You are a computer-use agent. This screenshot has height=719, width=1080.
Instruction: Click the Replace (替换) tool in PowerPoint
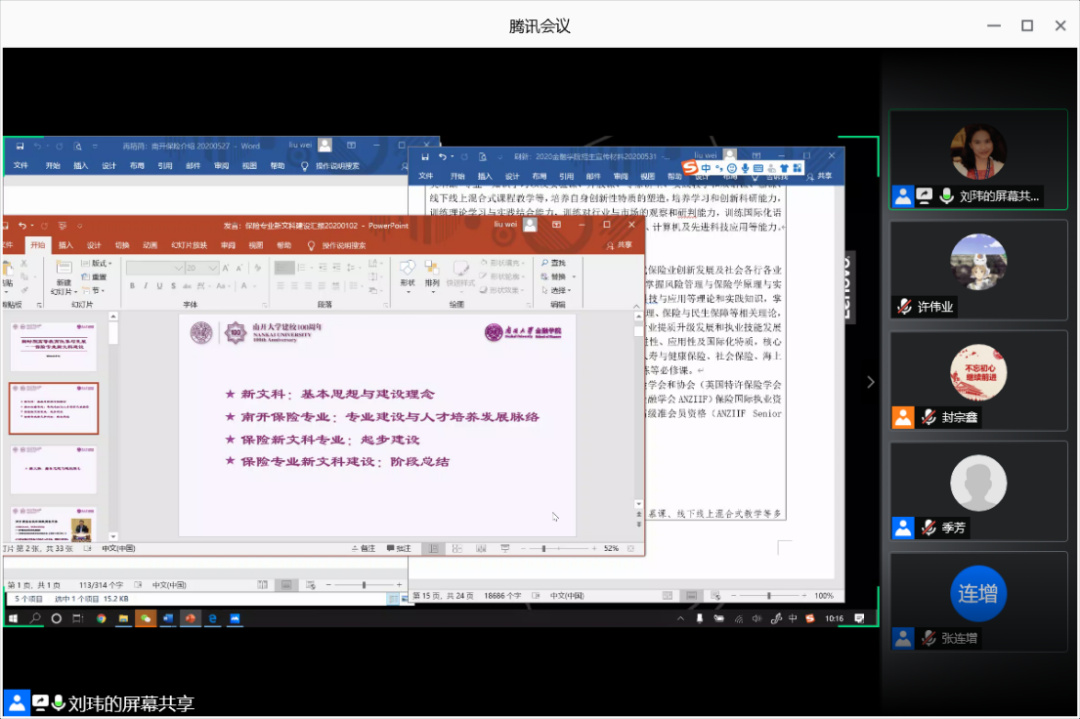tap(553, 276)
